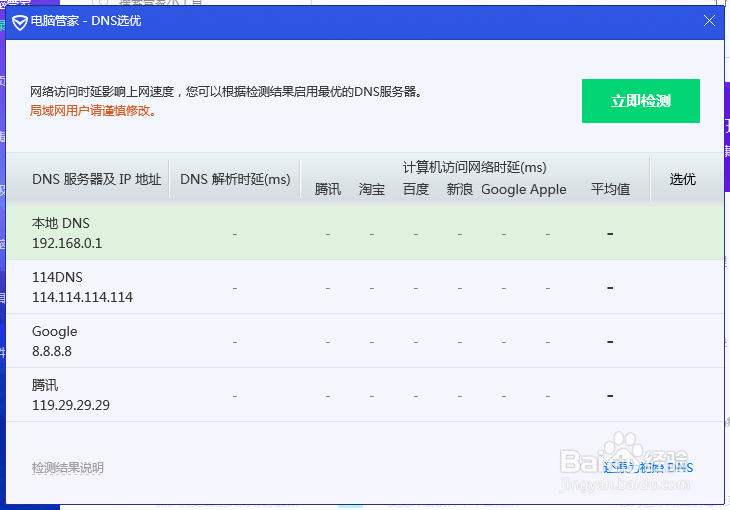Screen dimensions: 730x510
Task: Select the 腾讯 DNS server name in list
Action: click(x=45, y=385)
